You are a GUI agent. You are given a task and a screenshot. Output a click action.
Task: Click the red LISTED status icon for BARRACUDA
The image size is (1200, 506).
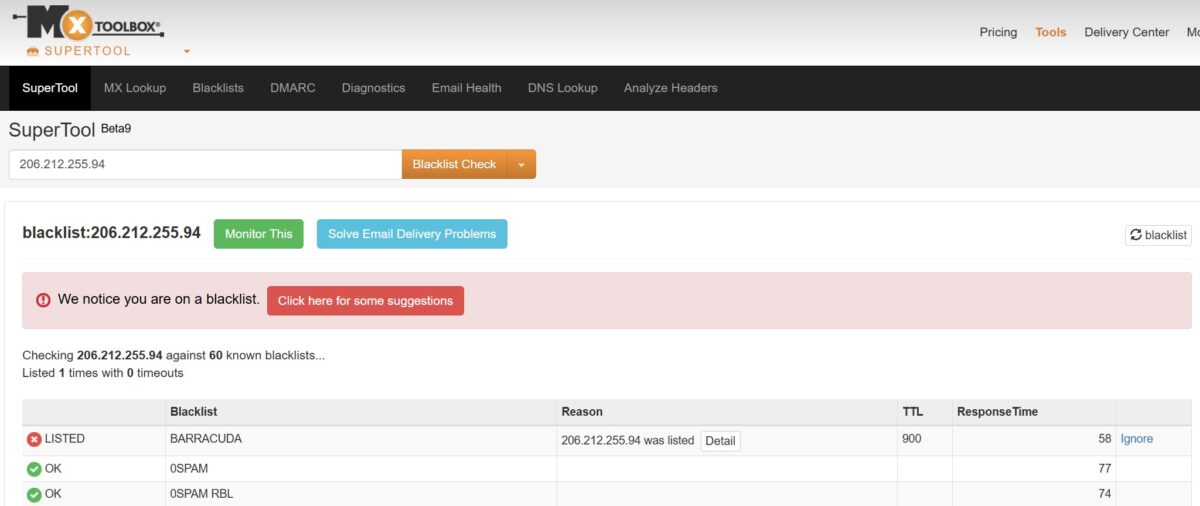click(34, 439)
